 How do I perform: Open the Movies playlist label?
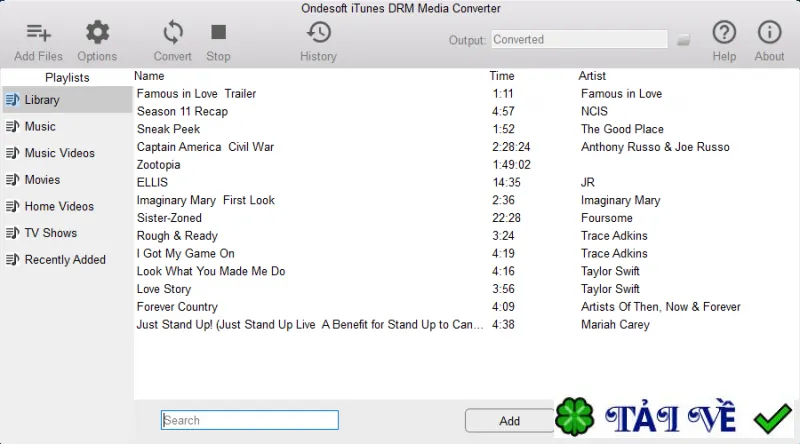pos(42,180)
